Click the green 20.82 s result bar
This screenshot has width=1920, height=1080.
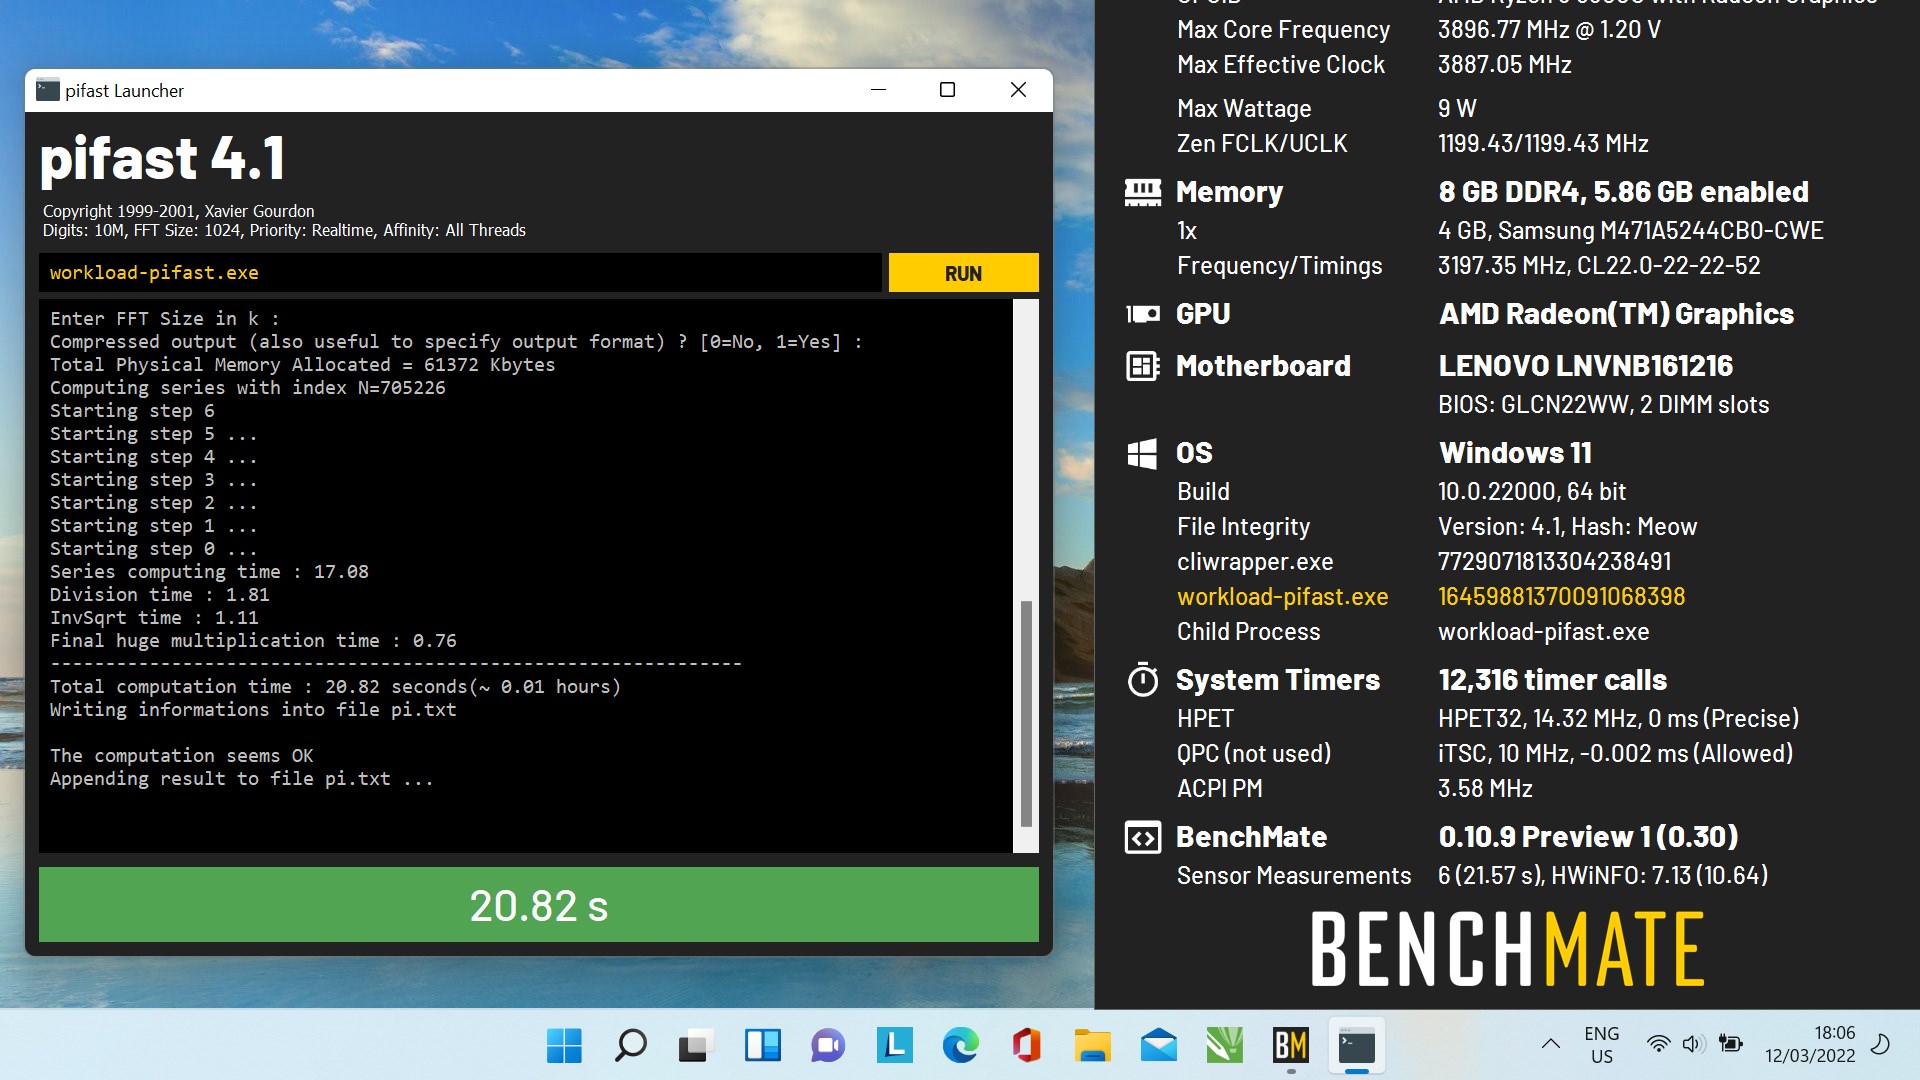tap(539, 905)
